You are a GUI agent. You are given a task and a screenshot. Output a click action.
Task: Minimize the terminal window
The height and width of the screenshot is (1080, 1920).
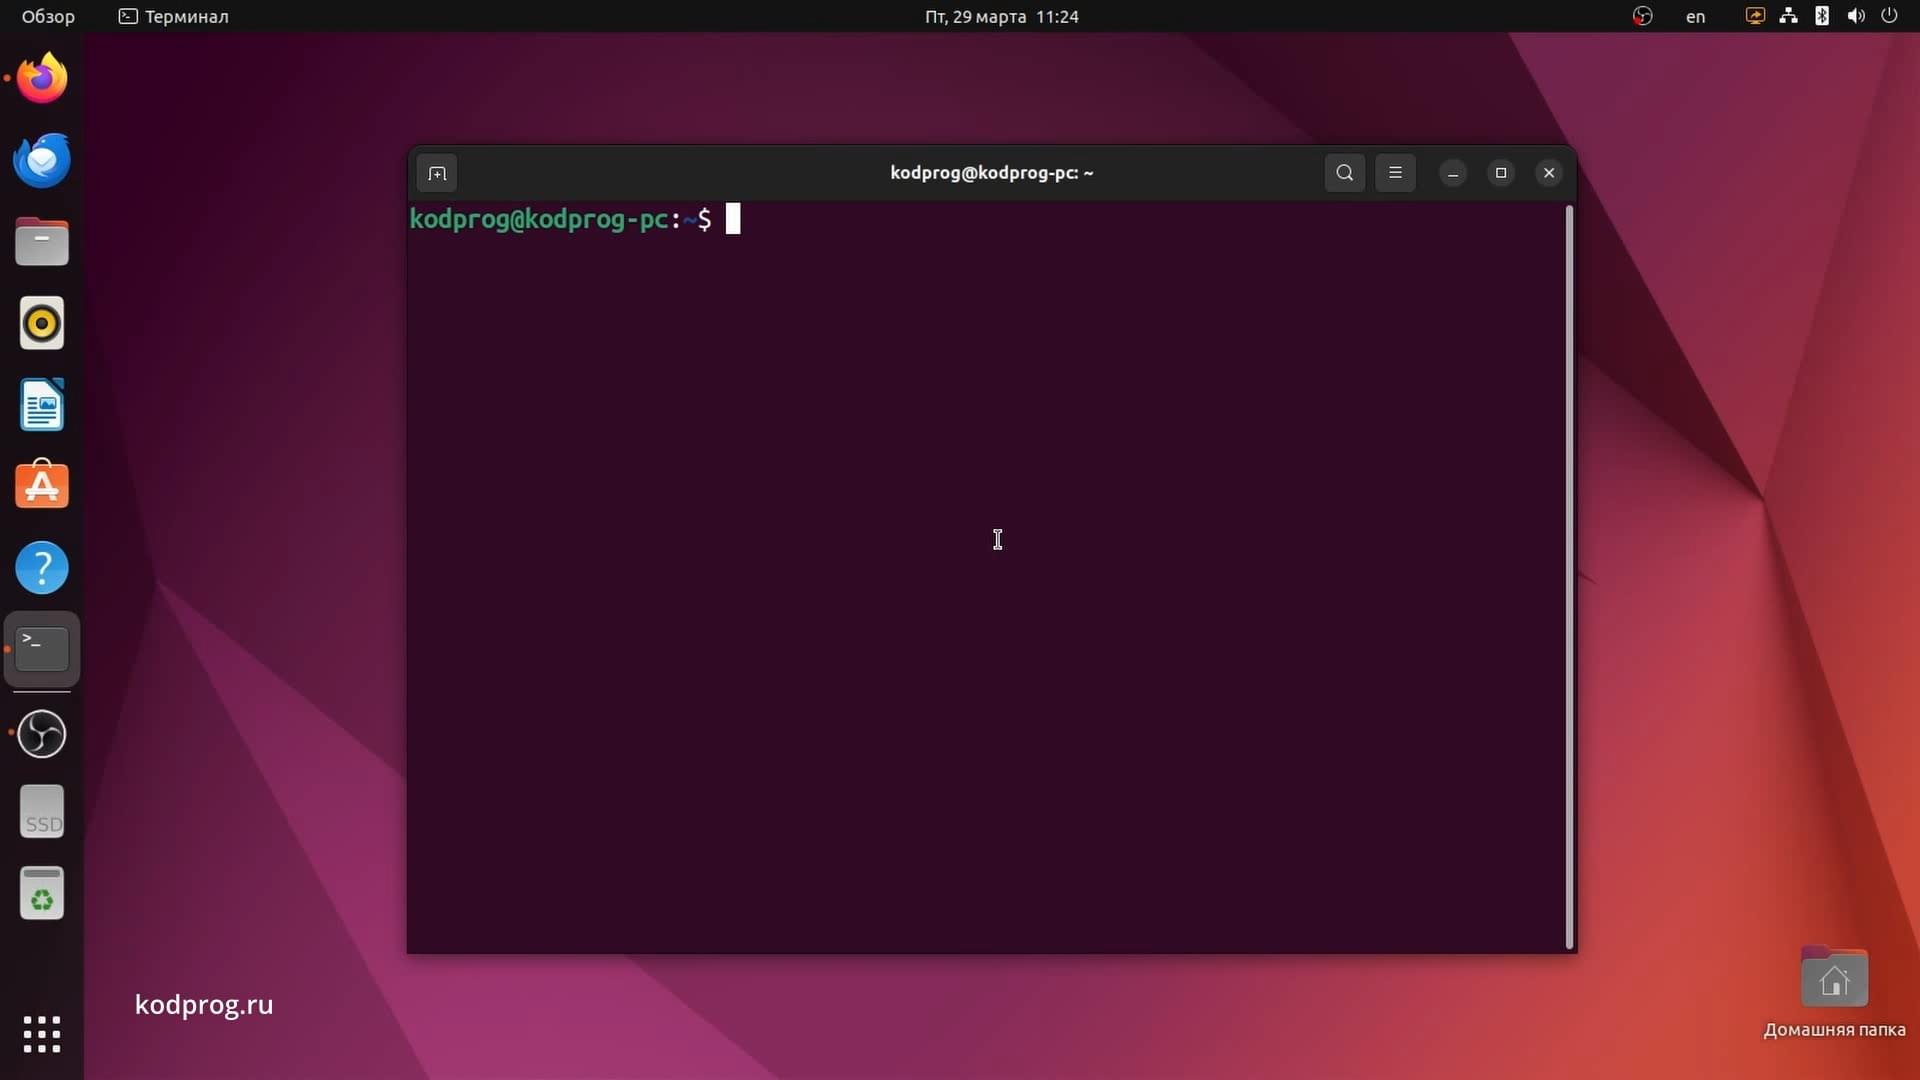pyautogui.click(x=1453, y=173)
